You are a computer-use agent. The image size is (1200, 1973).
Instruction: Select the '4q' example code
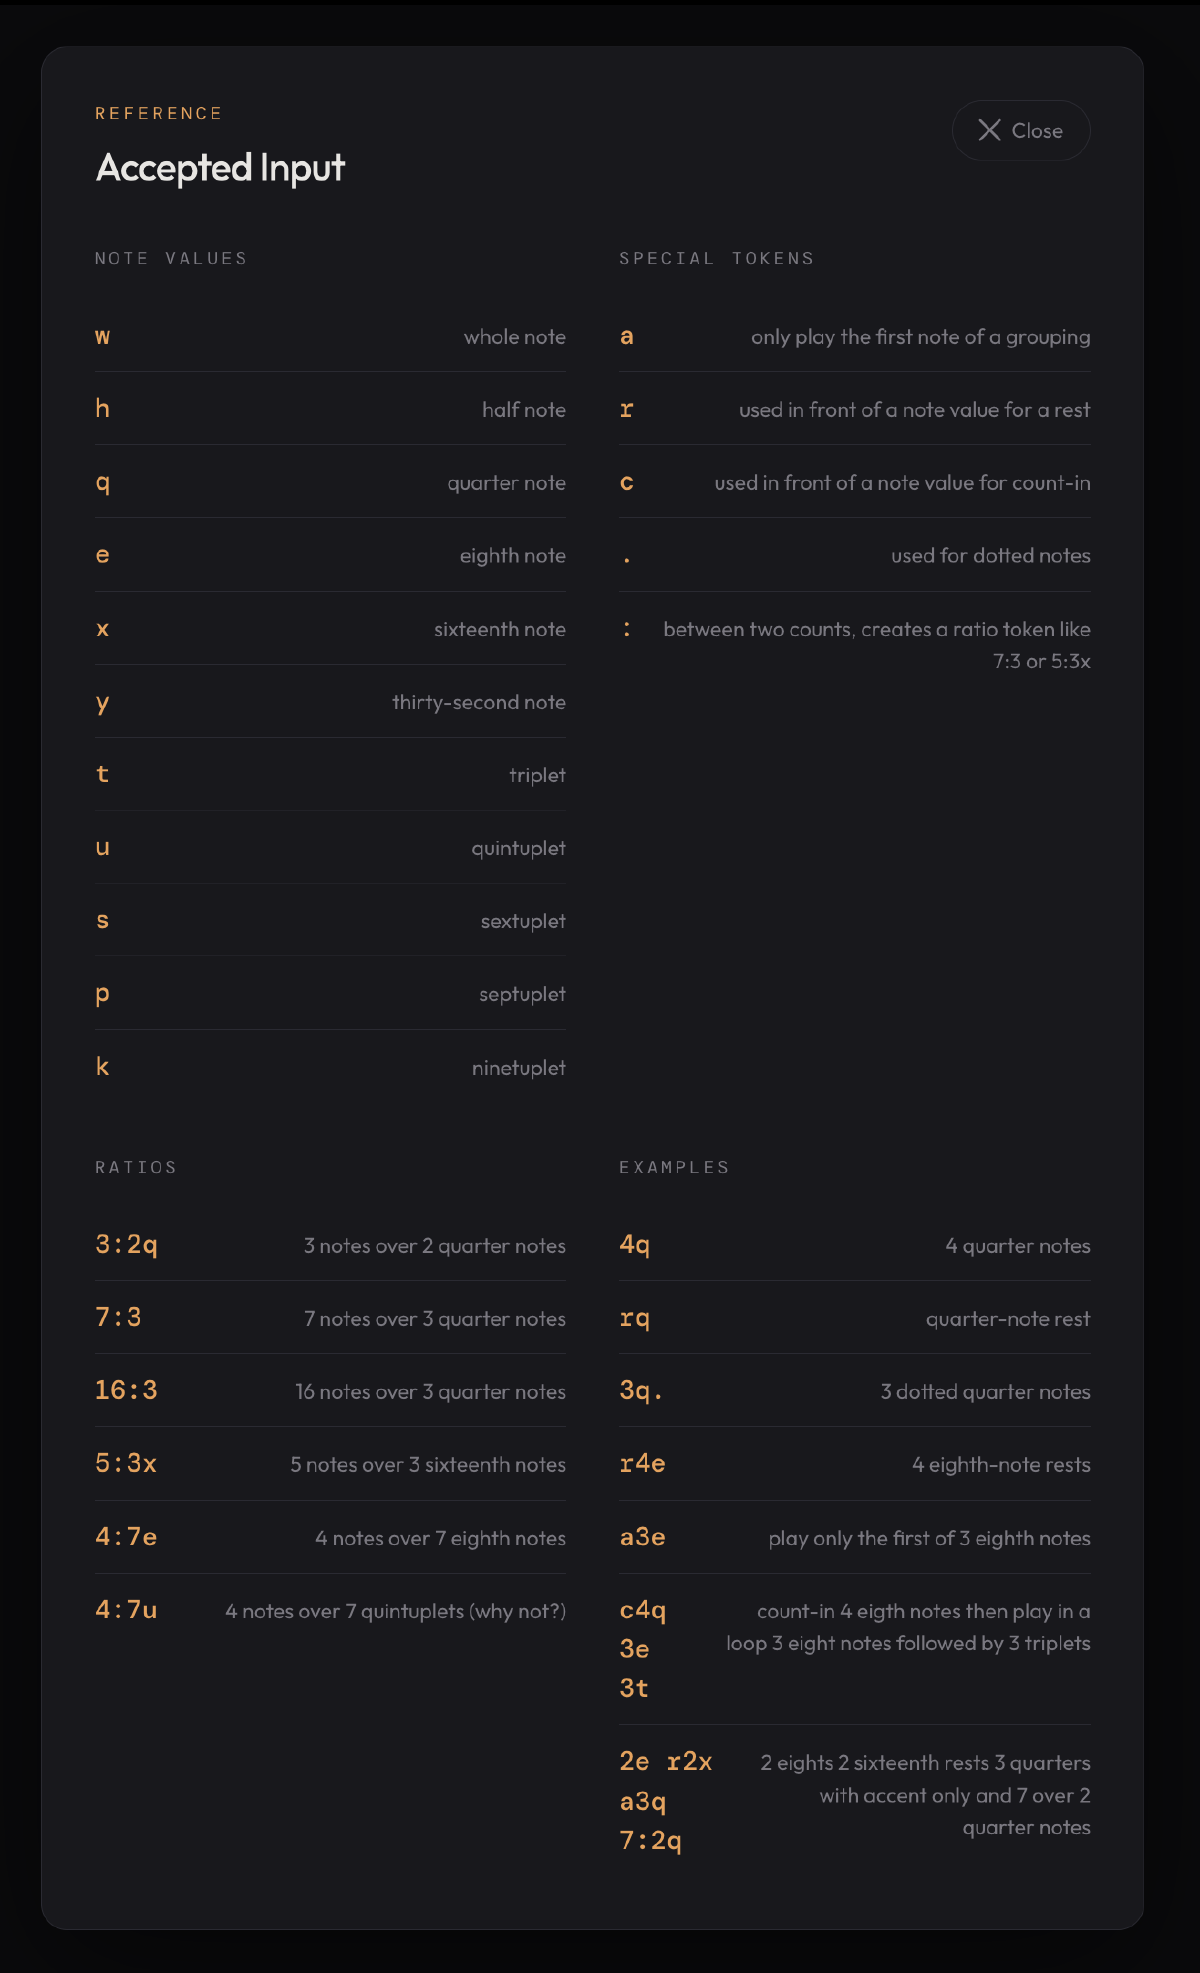(x=635, y=1245)
